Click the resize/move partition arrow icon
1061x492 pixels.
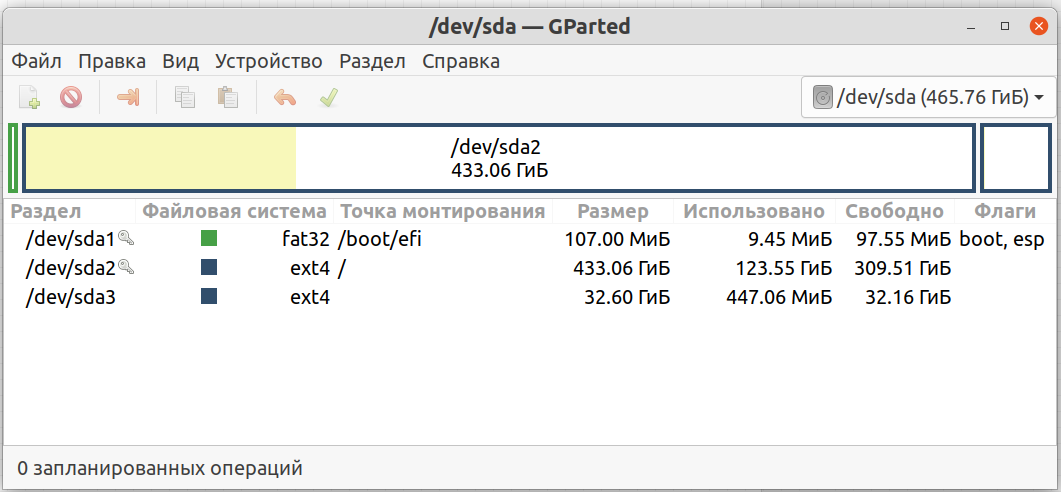click(x=128, y=97)
